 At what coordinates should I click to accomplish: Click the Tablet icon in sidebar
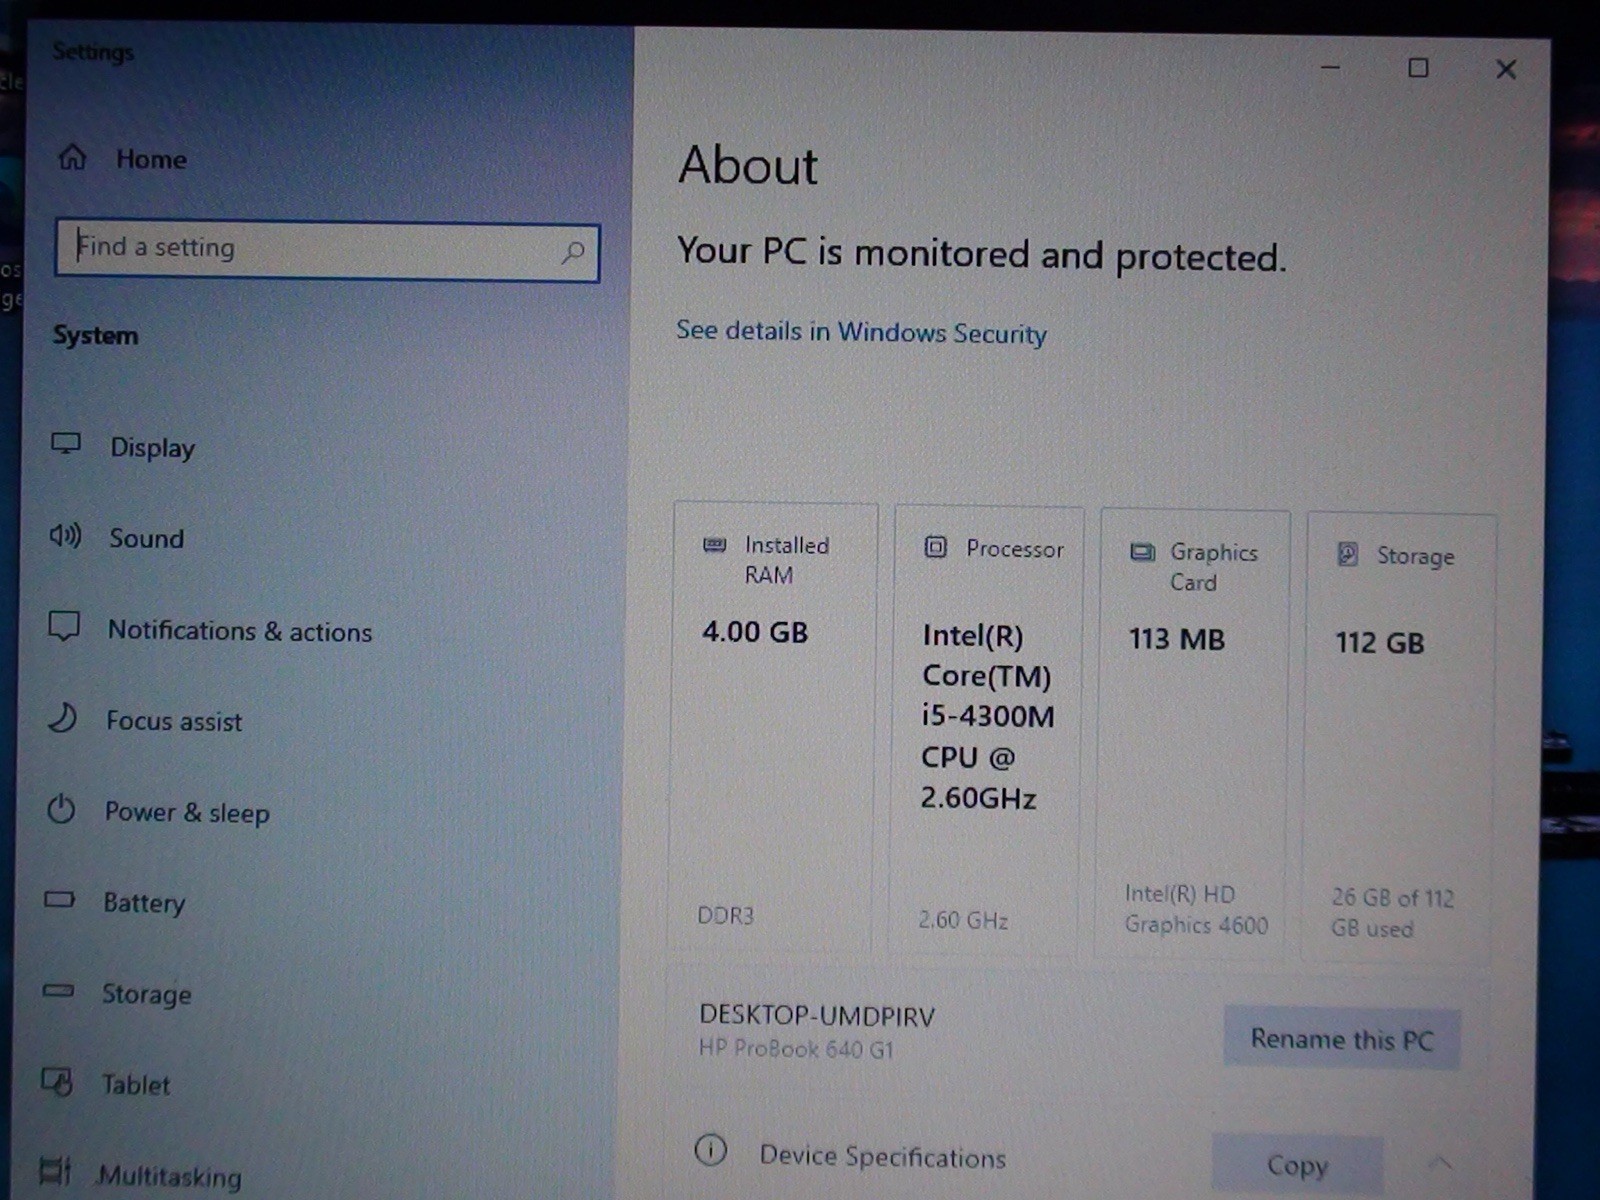coord(57,1082)
